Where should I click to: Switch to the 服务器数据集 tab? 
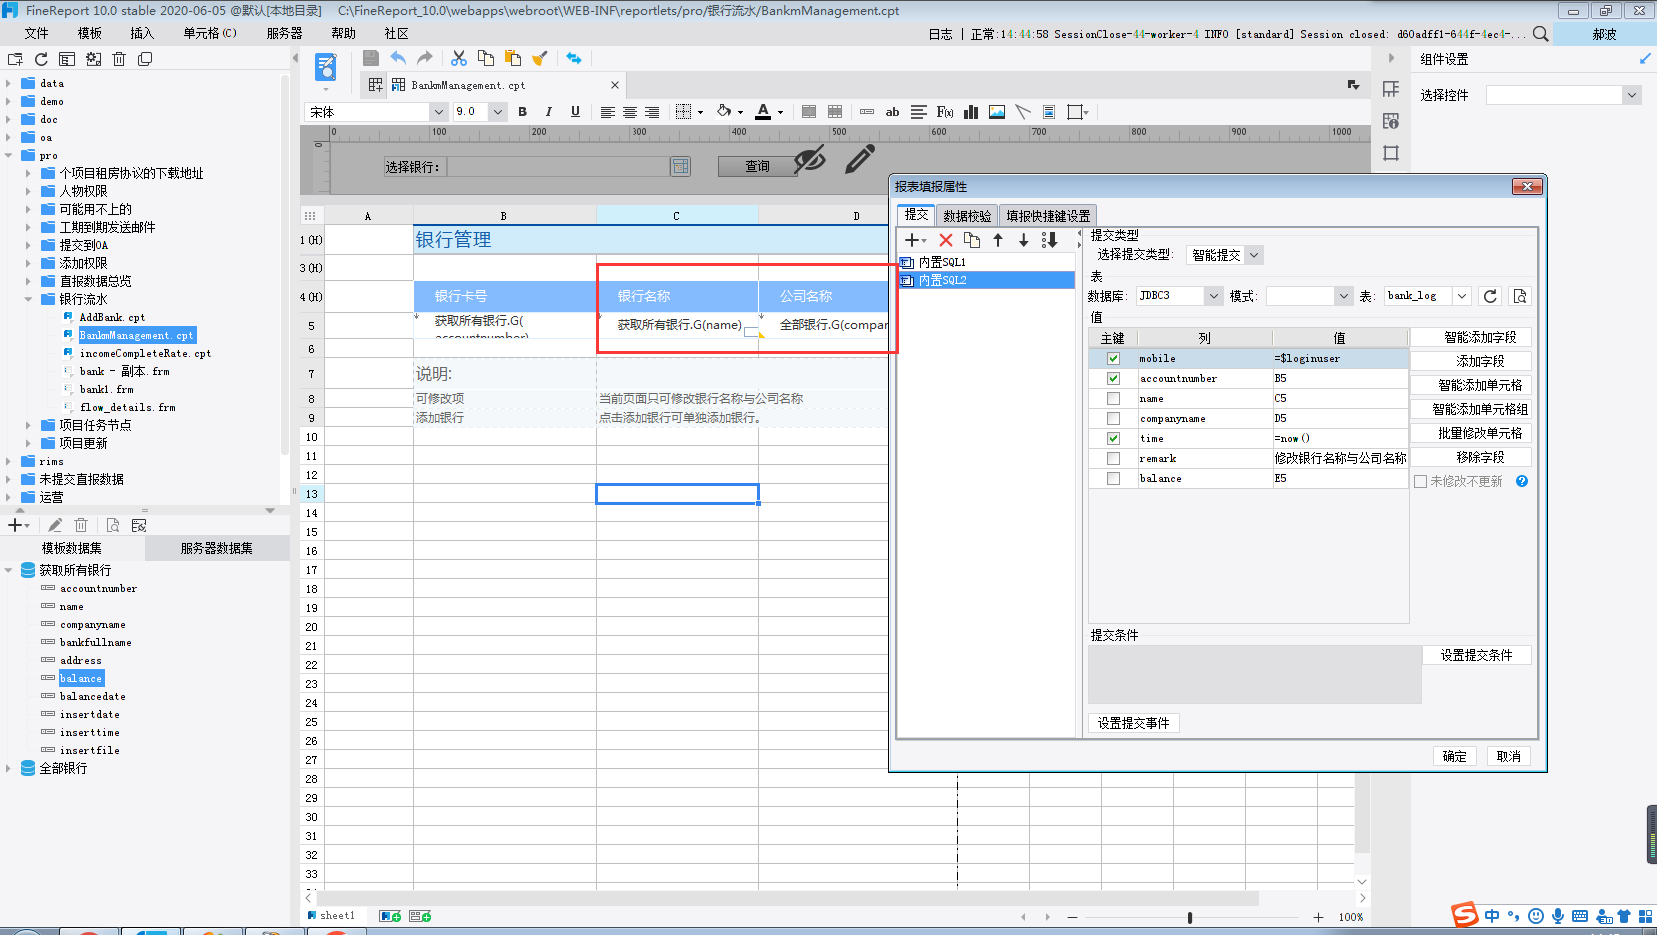(x=217, y=548)
